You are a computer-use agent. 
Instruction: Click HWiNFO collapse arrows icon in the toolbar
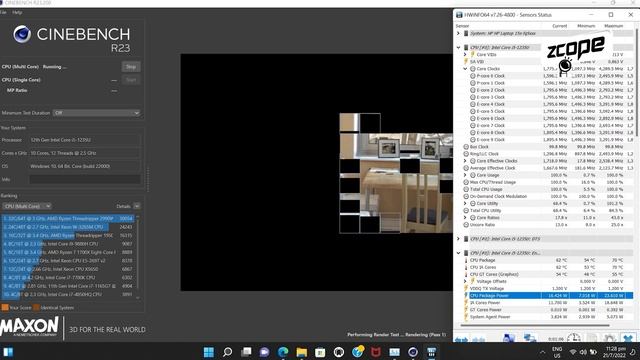[x=479, y=339]
